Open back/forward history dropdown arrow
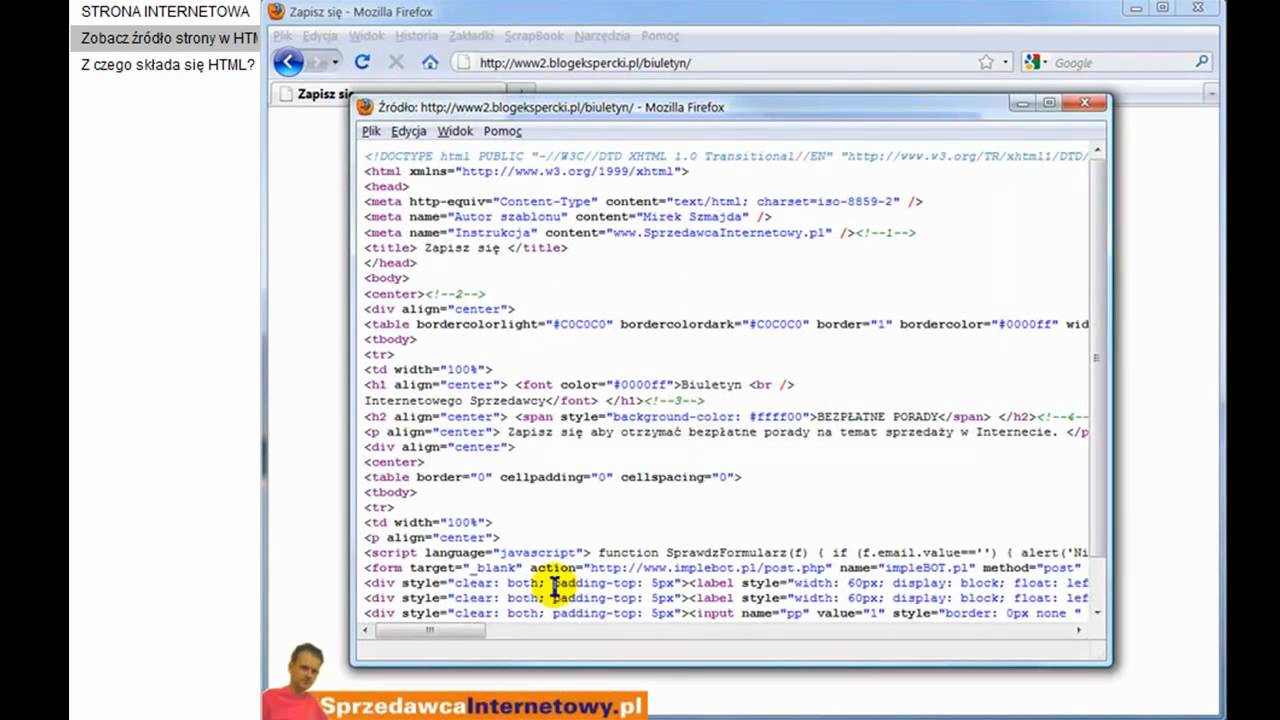This screenshot has height=720, width=1280. tap(335, 62)
